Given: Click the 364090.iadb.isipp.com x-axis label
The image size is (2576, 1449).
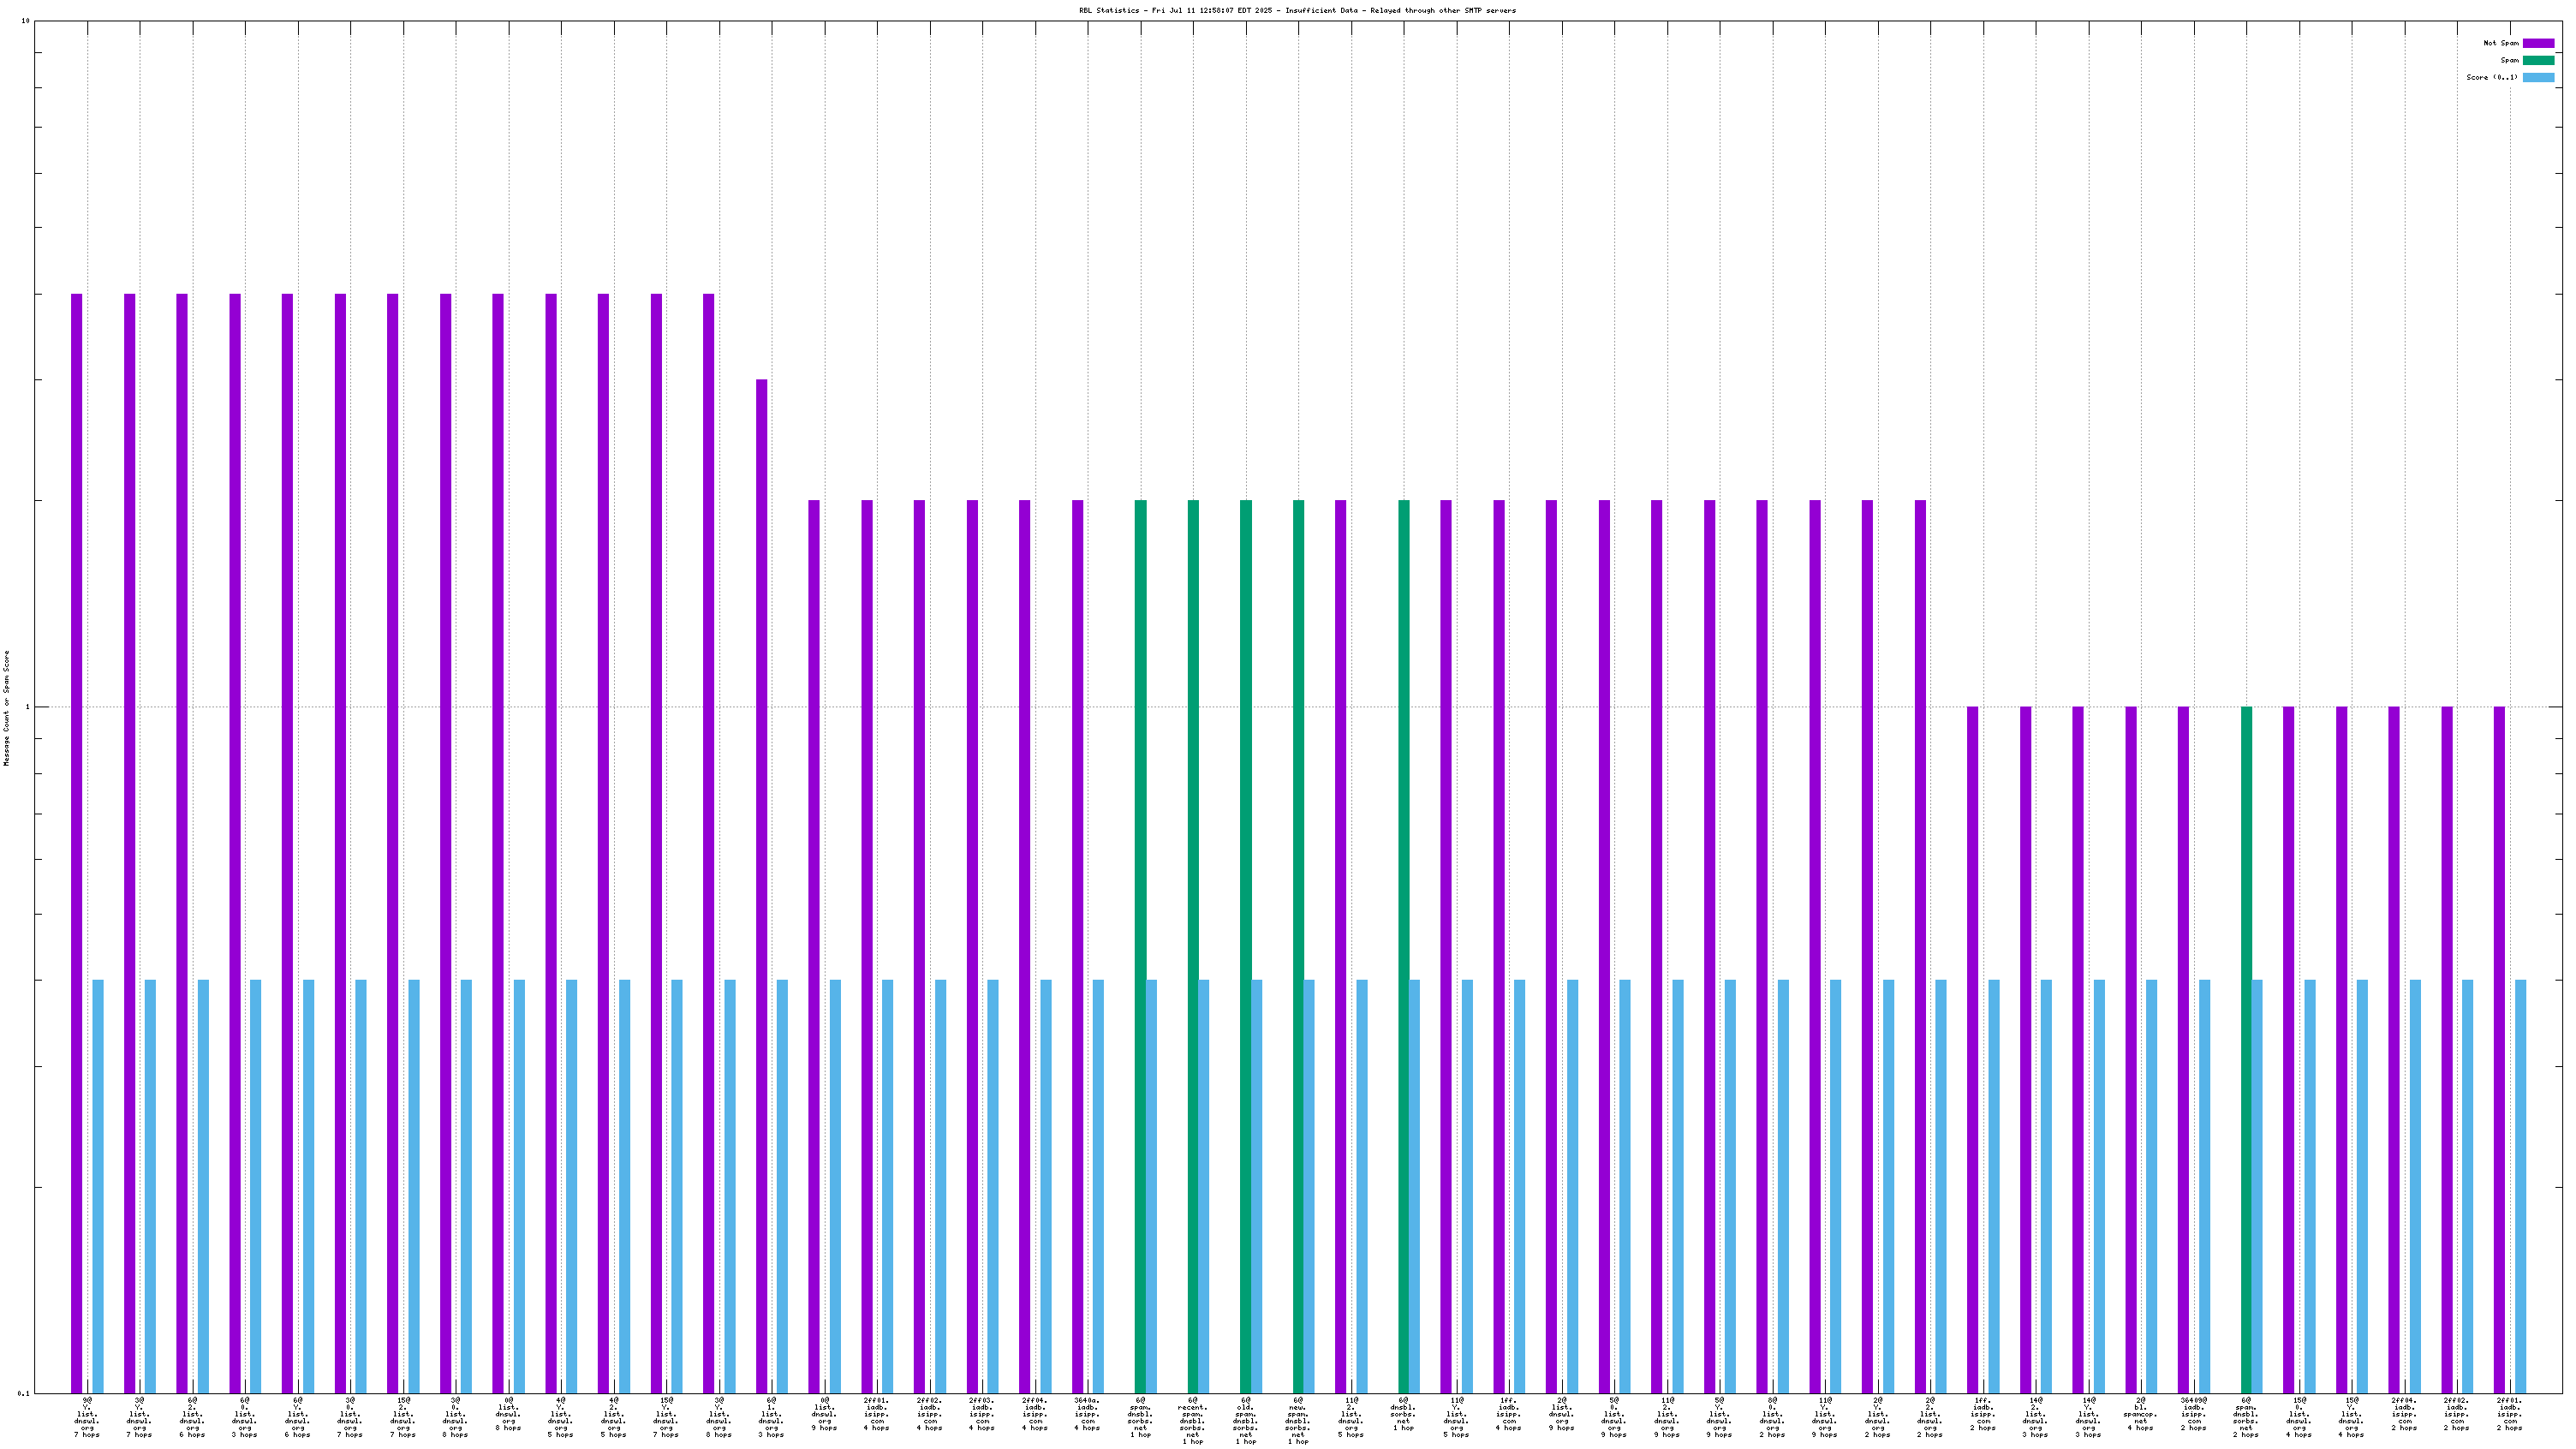Looking at the screenshot, I should (2193, 1414).
